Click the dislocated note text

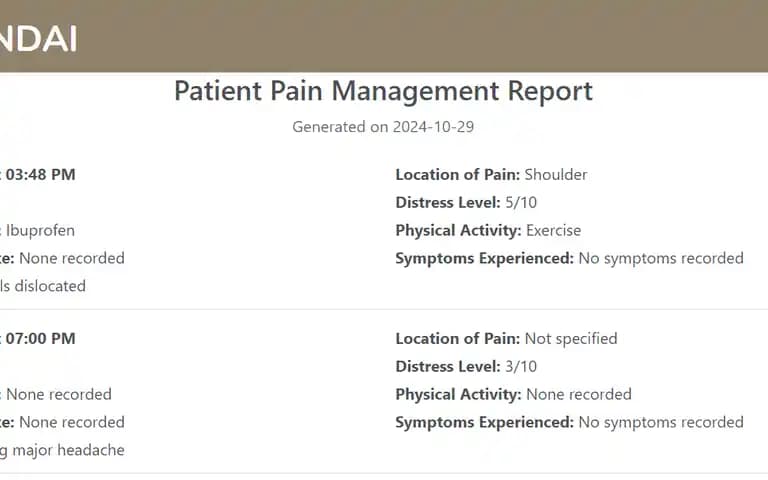[x=50, y=286]
